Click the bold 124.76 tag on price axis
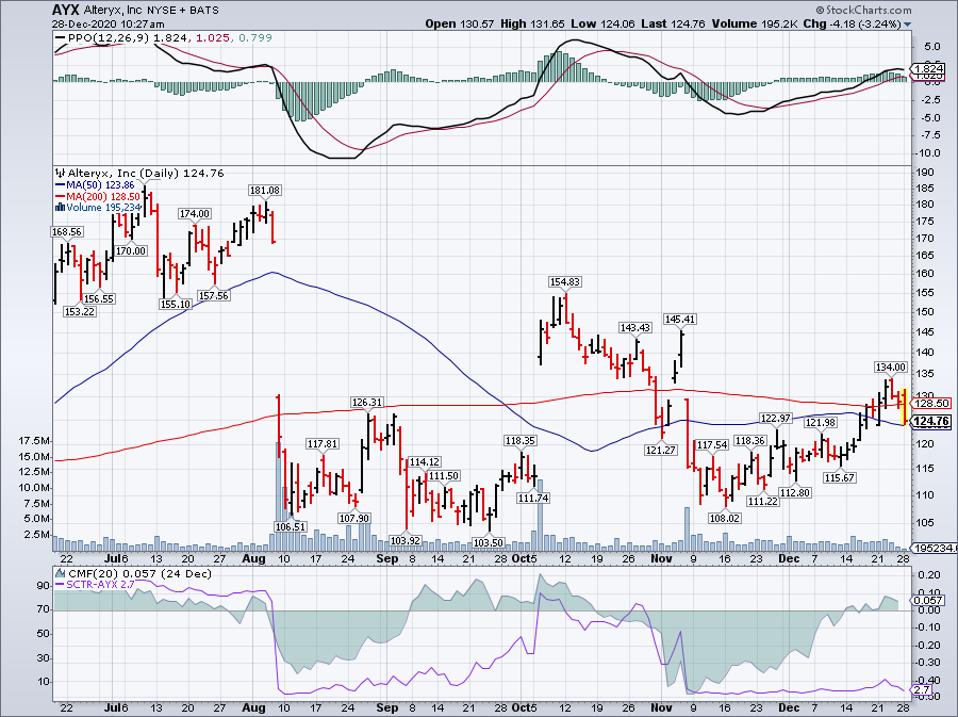 pos(932,421)
